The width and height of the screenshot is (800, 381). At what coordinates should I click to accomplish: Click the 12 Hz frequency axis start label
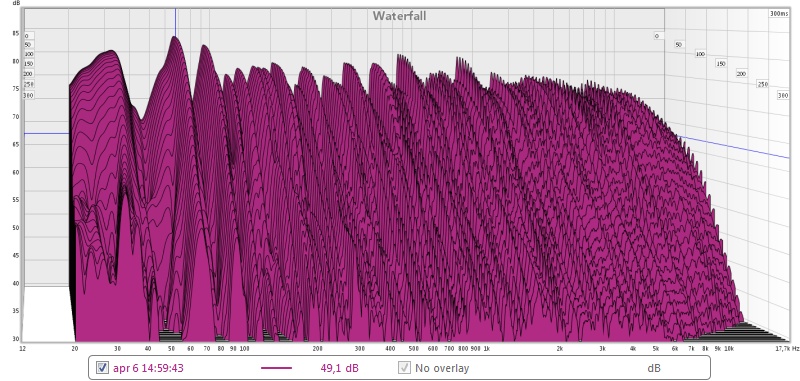click(22, 348)
